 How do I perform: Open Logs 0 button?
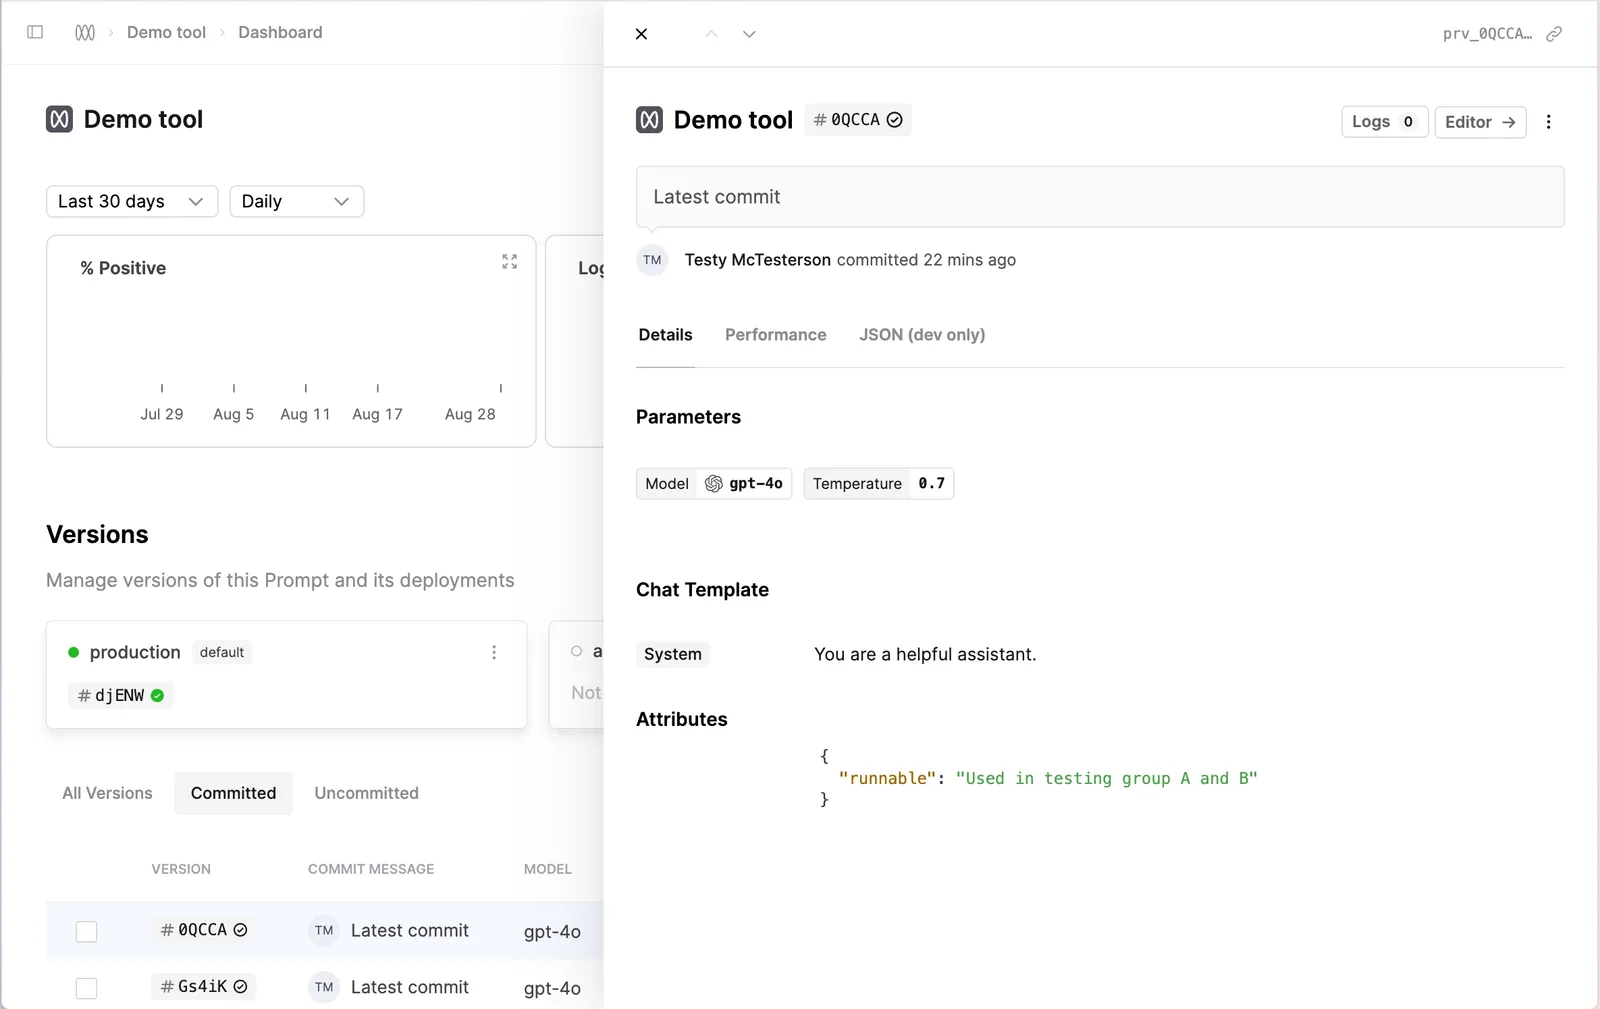[1384, 122]
